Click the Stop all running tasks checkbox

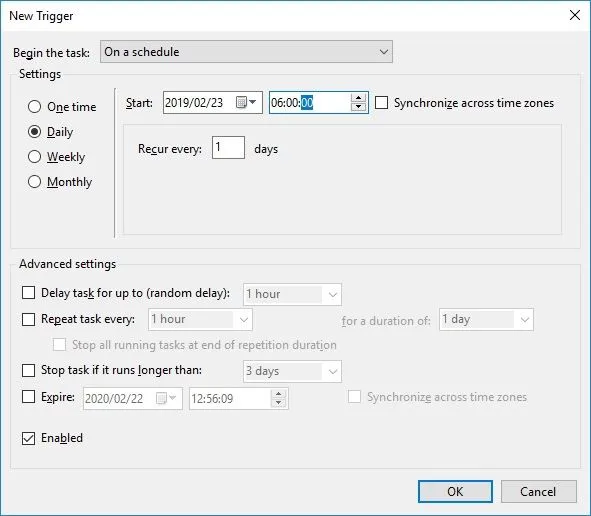point(60,345)
